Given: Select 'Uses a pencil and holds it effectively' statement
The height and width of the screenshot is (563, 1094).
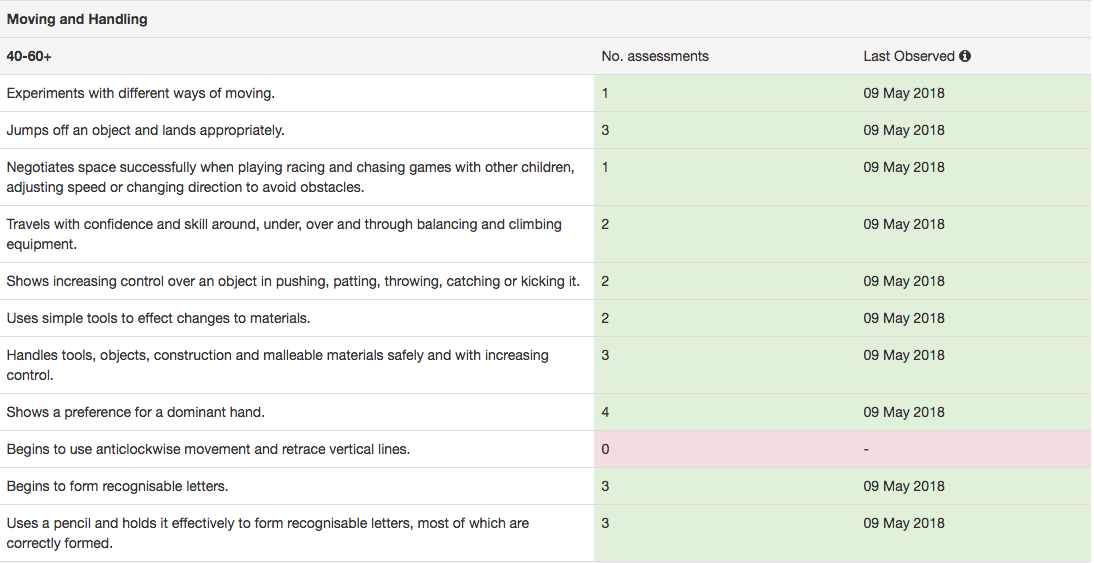Looking at the screenshot, I should click(267, 533).
